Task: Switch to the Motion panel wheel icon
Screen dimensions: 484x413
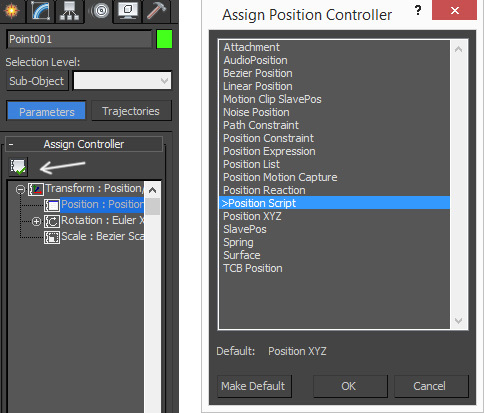Action: tap(101, 11)
